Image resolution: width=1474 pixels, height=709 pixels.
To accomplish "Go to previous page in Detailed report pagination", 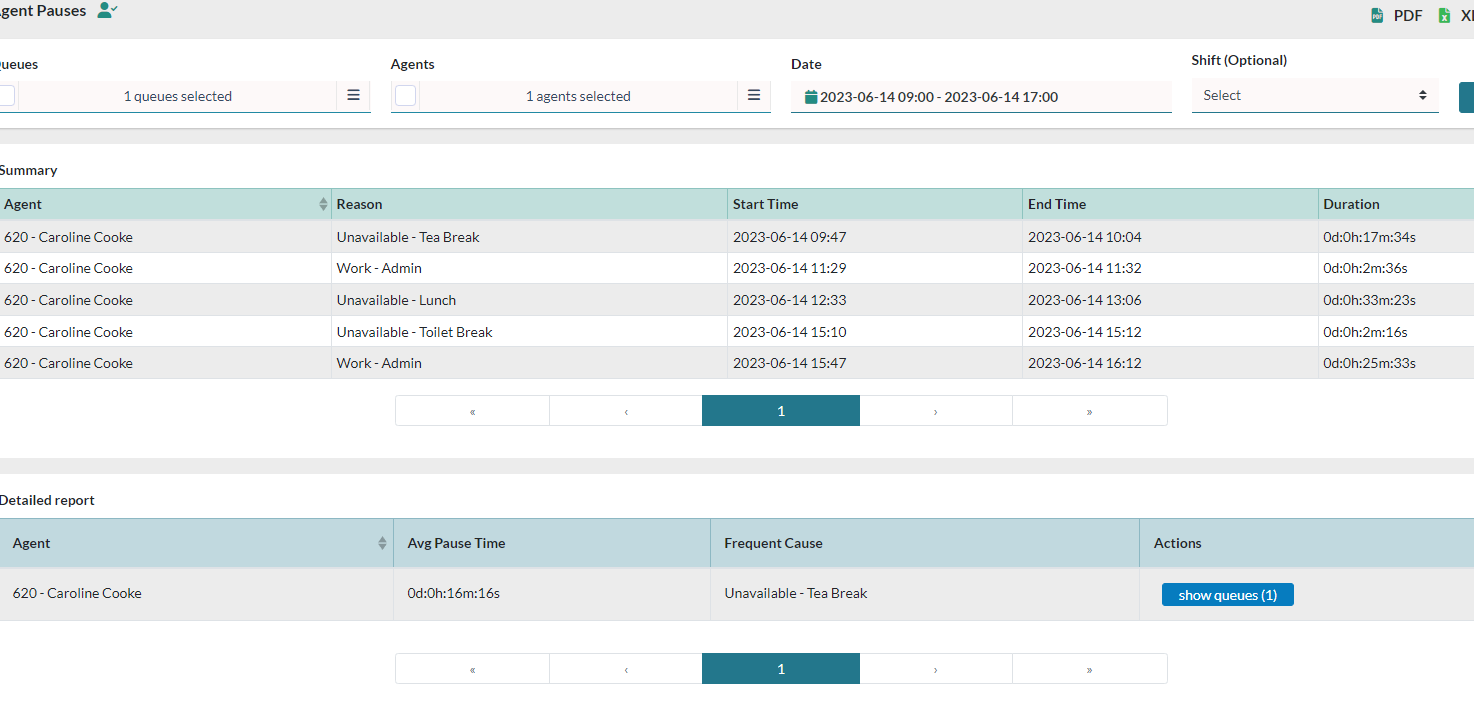I will [x=626, y=669].
